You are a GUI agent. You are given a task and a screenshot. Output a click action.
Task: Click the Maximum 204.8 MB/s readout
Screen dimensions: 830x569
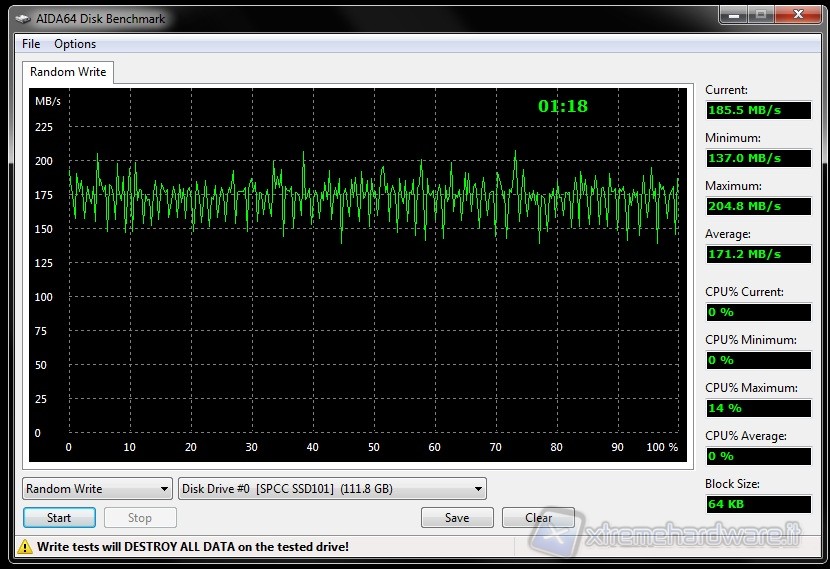coord(758,206)
